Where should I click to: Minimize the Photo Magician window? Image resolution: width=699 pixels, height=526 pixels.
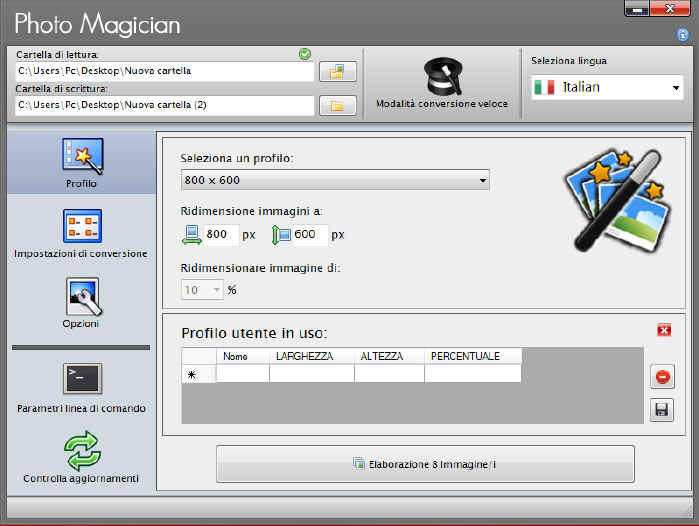637,8
